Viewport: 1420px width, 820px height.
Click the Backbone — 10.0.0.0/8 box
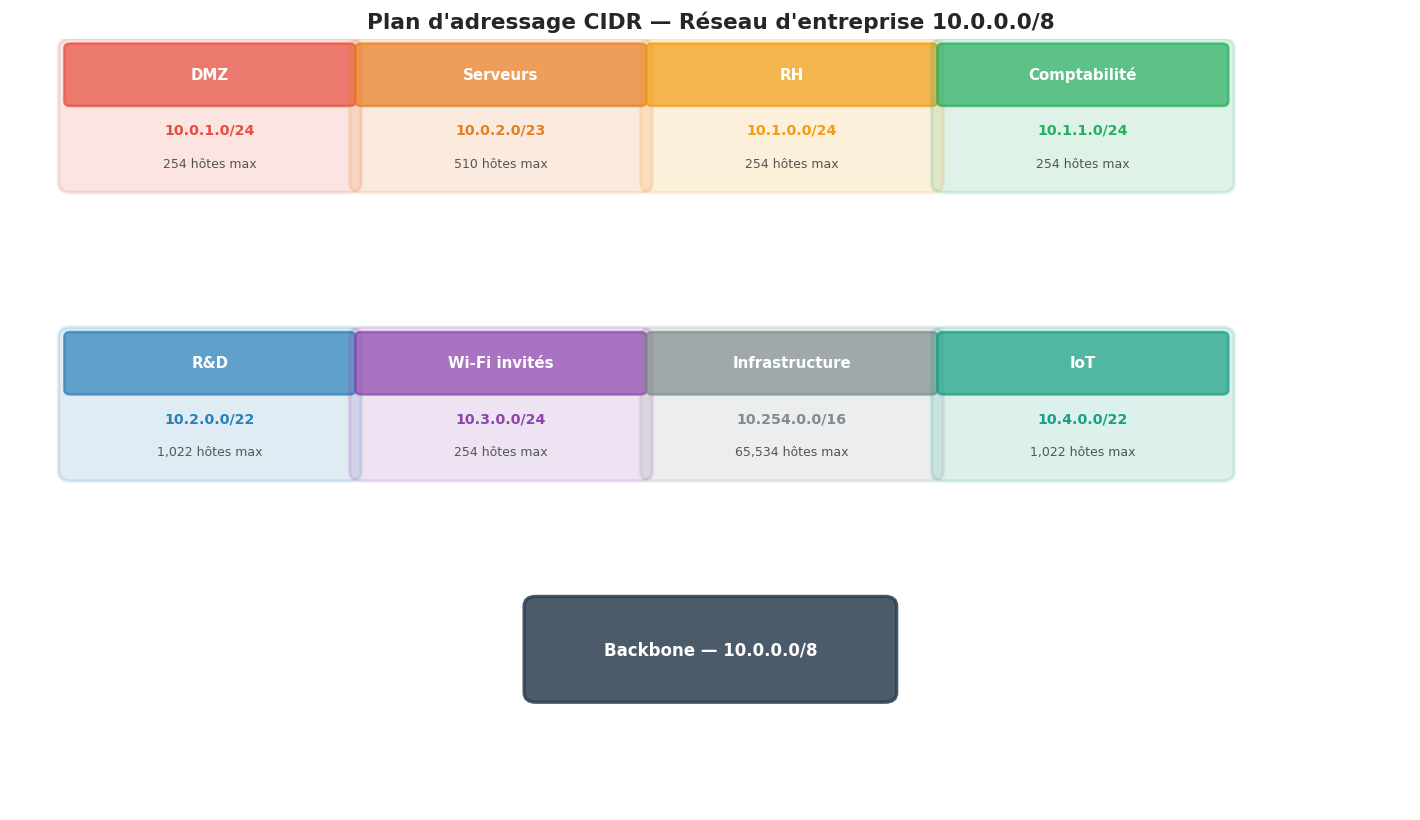(x=710, y=650)
